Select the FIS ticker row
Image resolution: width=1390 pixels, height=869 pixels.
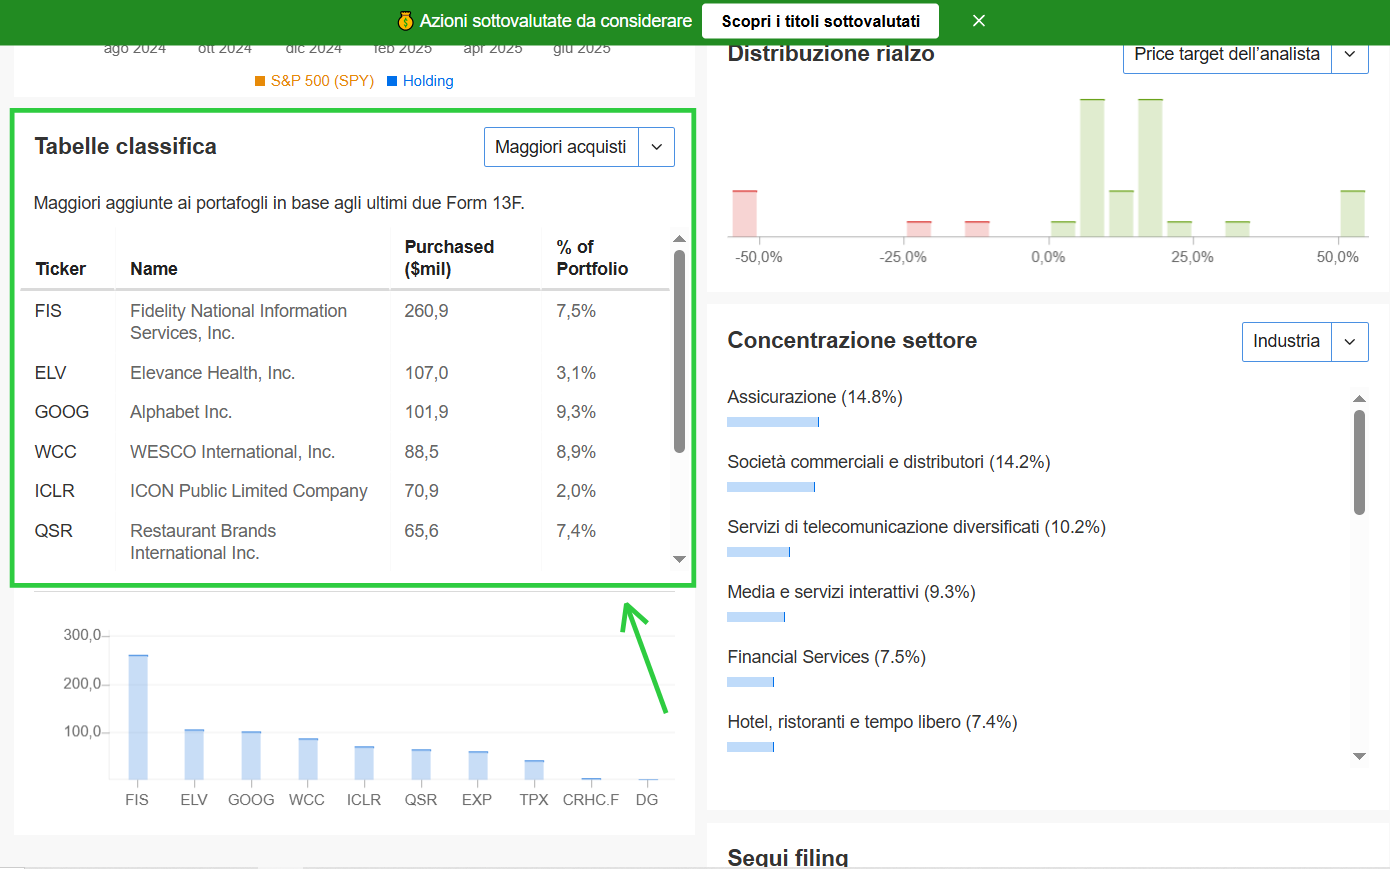pyautogui.click(x=345, y=322)
